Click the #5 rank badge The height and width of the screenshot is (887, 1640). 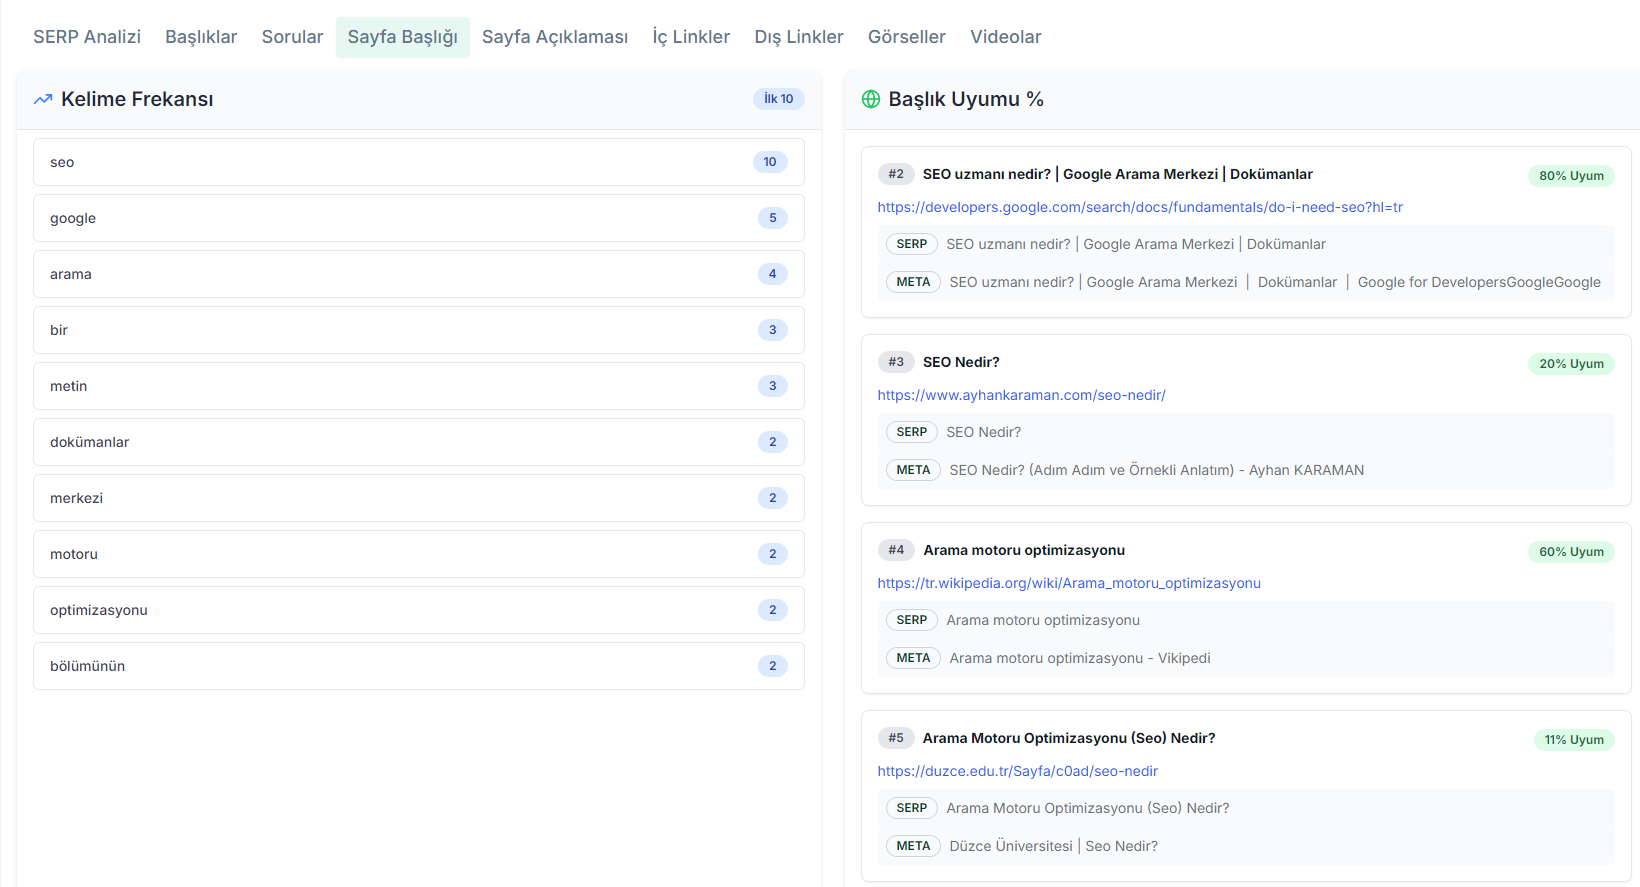pyautogui.click(x=896, y=738)
